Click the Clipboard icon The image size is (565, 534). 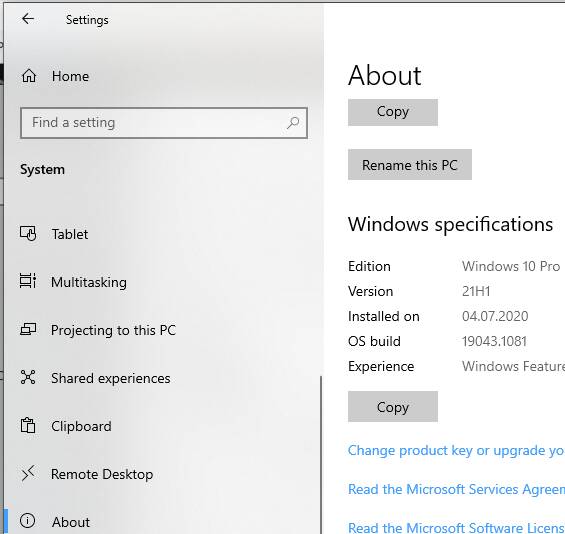28,425
